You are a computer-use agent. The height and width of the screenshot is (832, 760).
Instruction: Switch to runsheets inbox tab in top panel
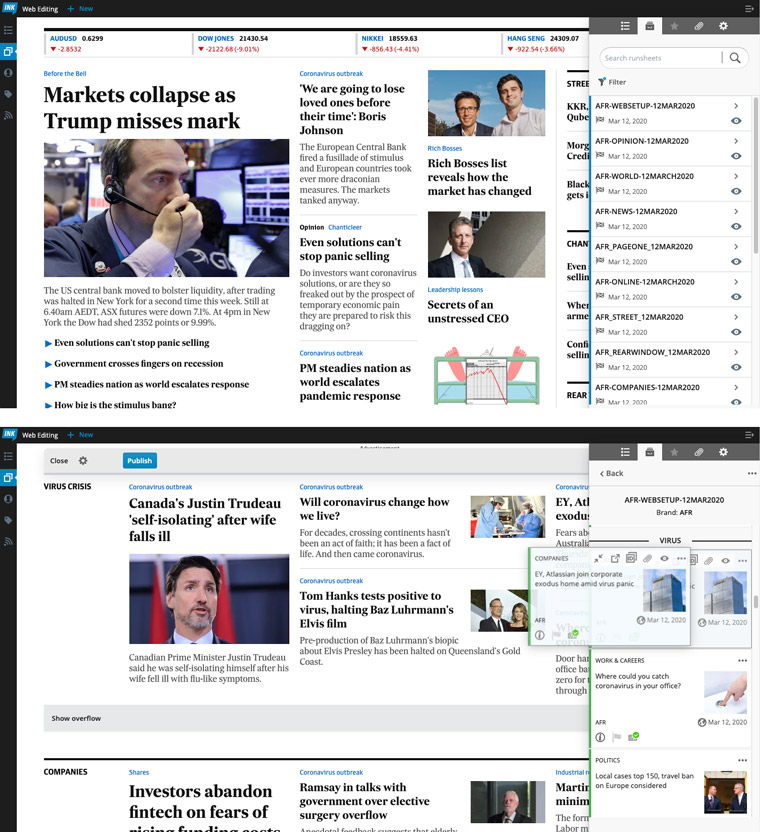click(x=650, y=26)
